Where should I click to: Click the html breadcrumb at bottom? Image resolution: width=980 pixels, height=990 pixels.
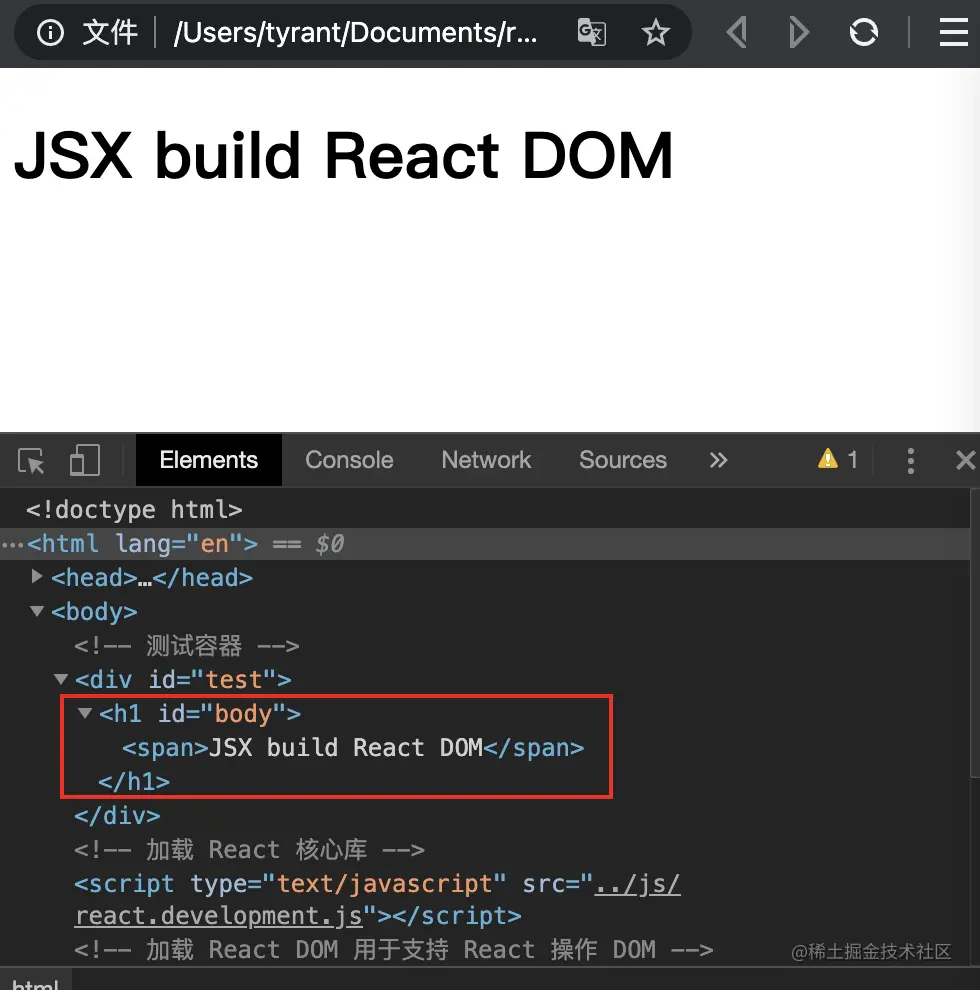(35, 982)
